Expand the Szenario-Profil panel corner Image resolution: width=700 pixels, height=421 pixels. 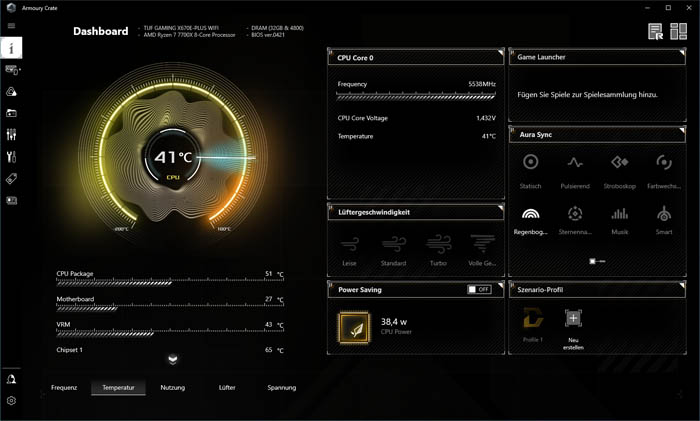(682, 285)
